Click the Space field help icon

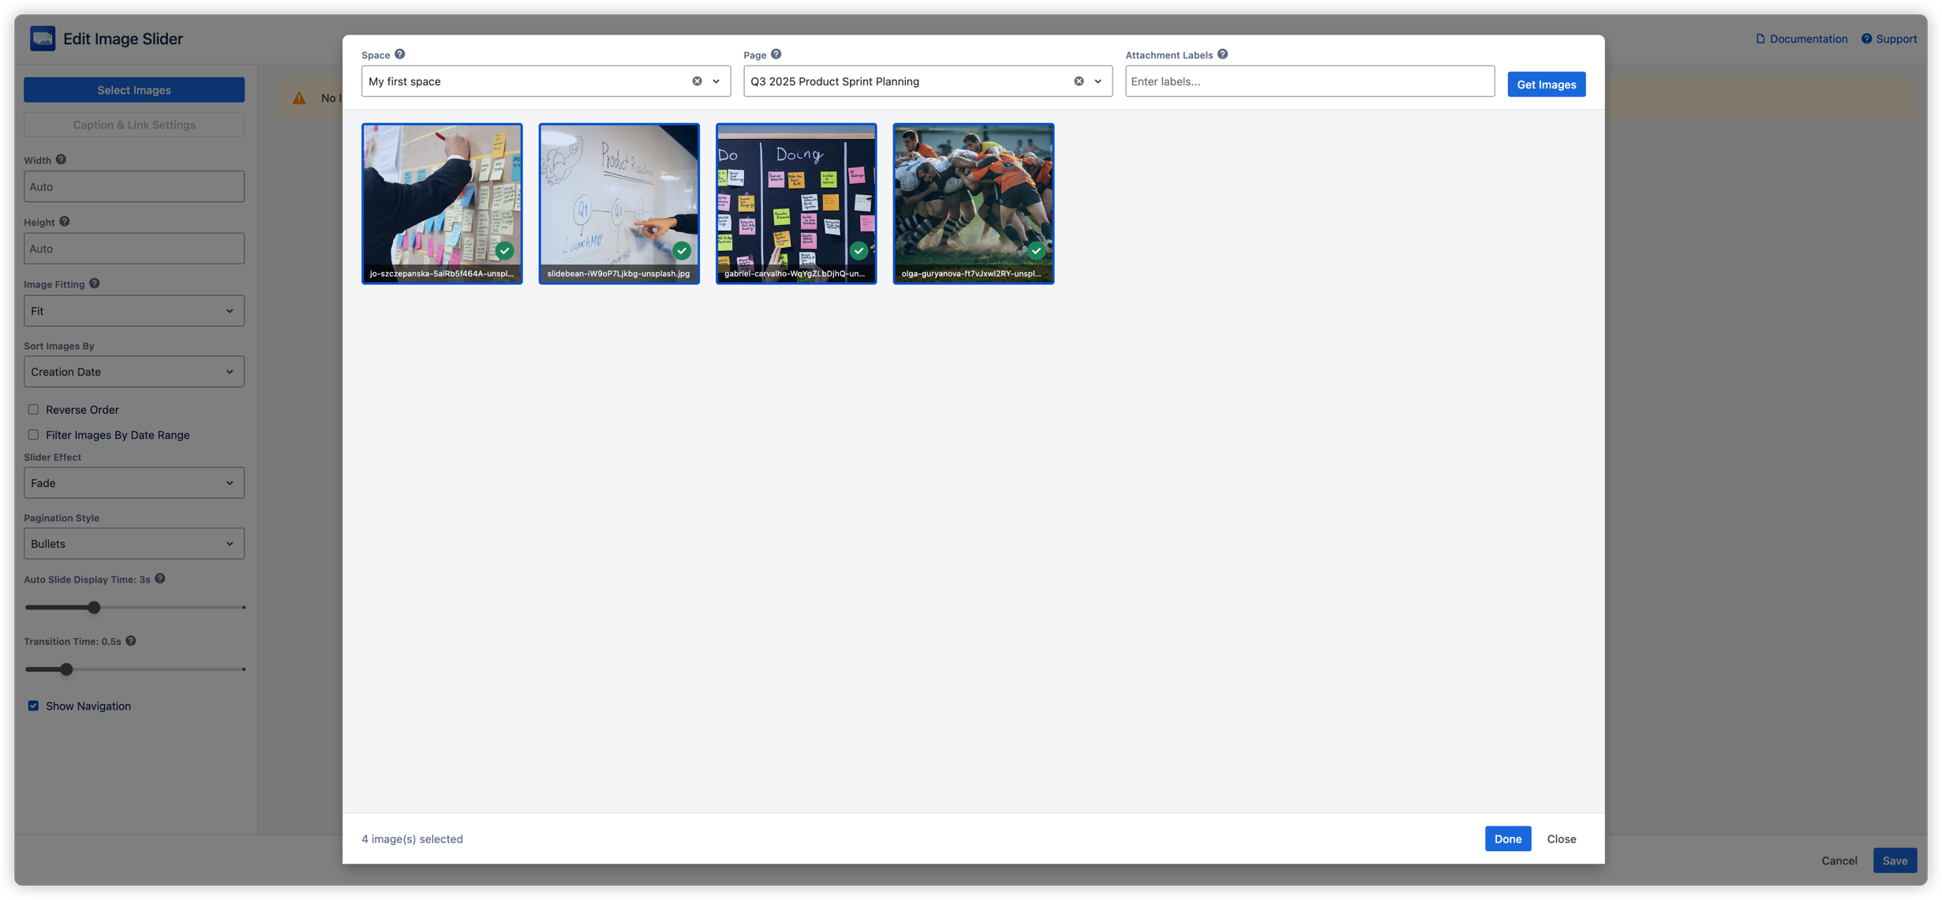(399, 54)
